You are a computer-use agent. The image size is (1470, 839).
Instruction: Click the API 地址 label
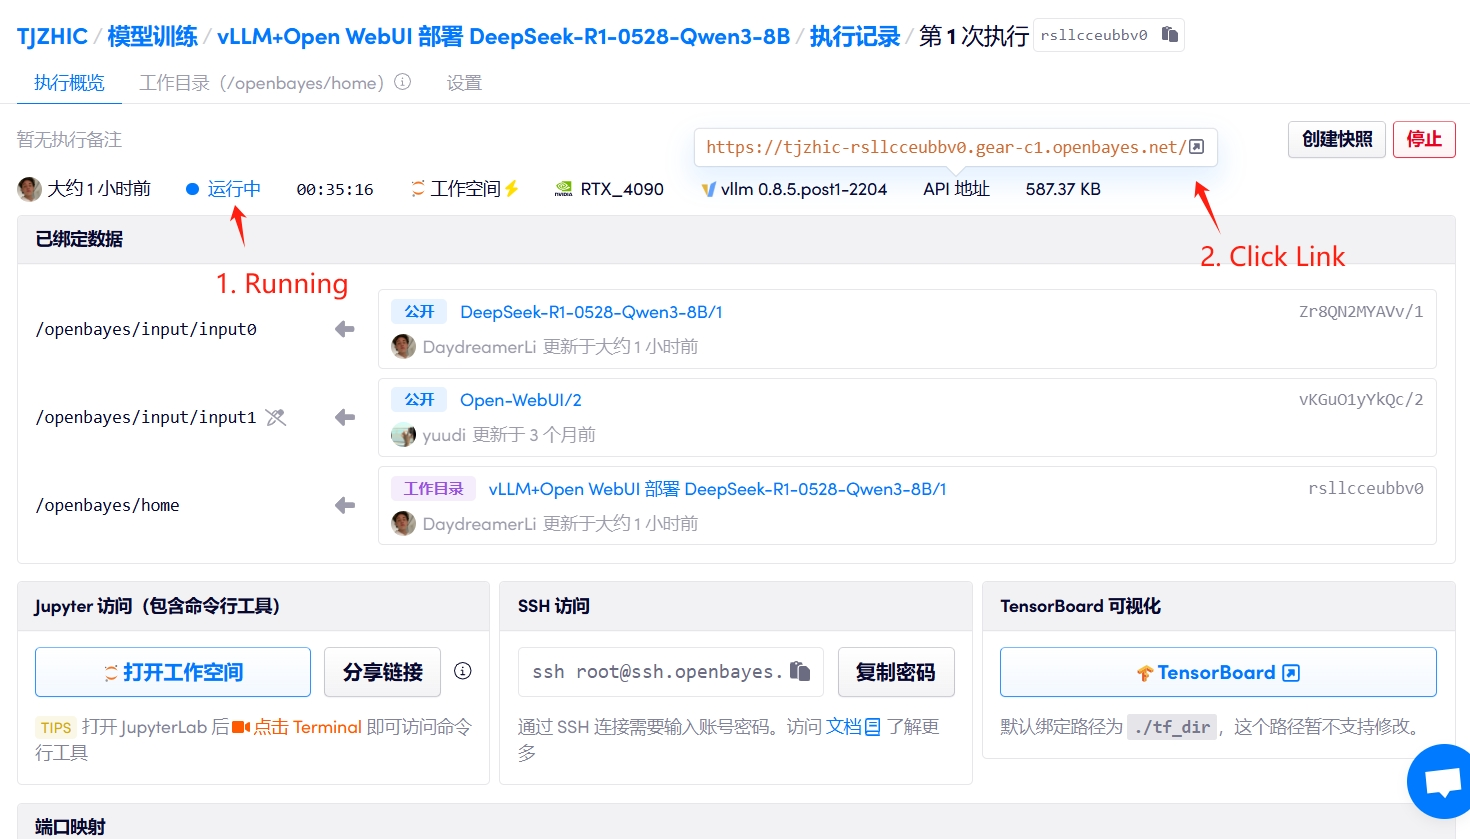pyautogui.click(x=956, y=189)
